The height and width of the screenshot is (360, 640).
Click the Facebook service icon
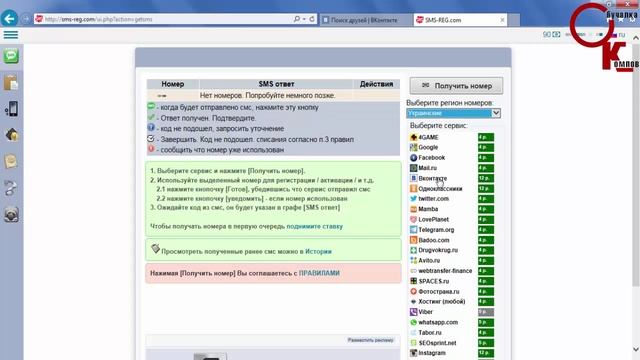tap(413, 158)
